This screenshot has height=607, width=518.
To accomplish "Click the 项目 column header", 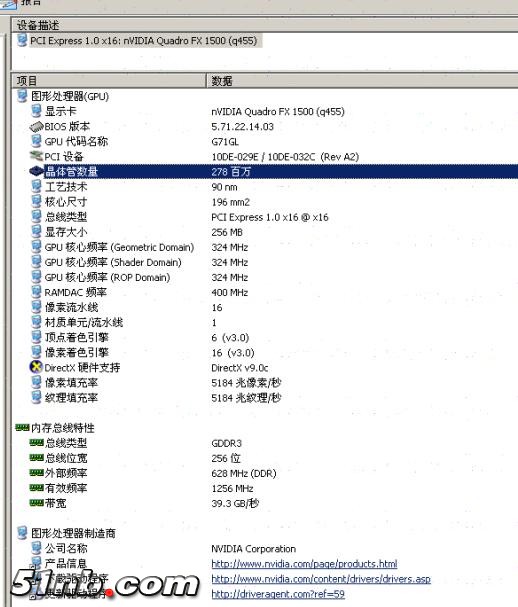I will pyautogui.click(x=109, y=81).
